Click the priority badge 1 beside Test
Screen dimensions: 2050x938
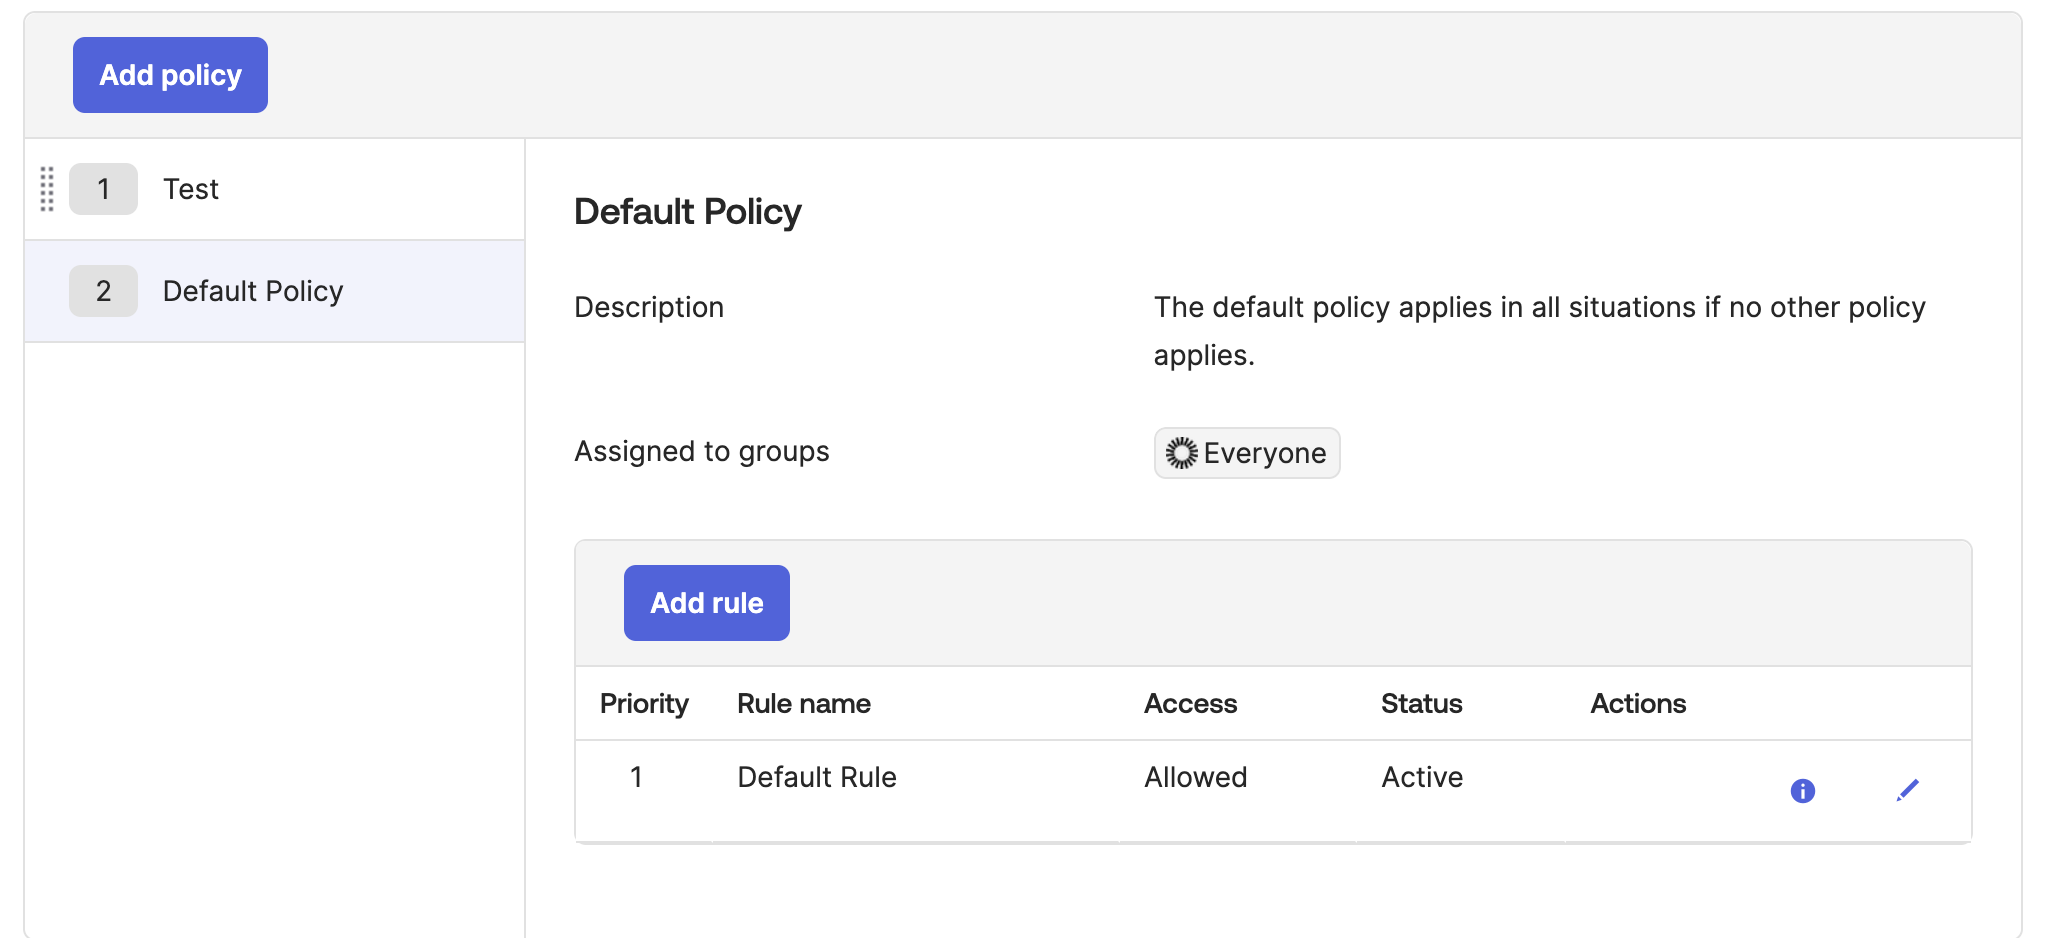click(x=103, y=189)
